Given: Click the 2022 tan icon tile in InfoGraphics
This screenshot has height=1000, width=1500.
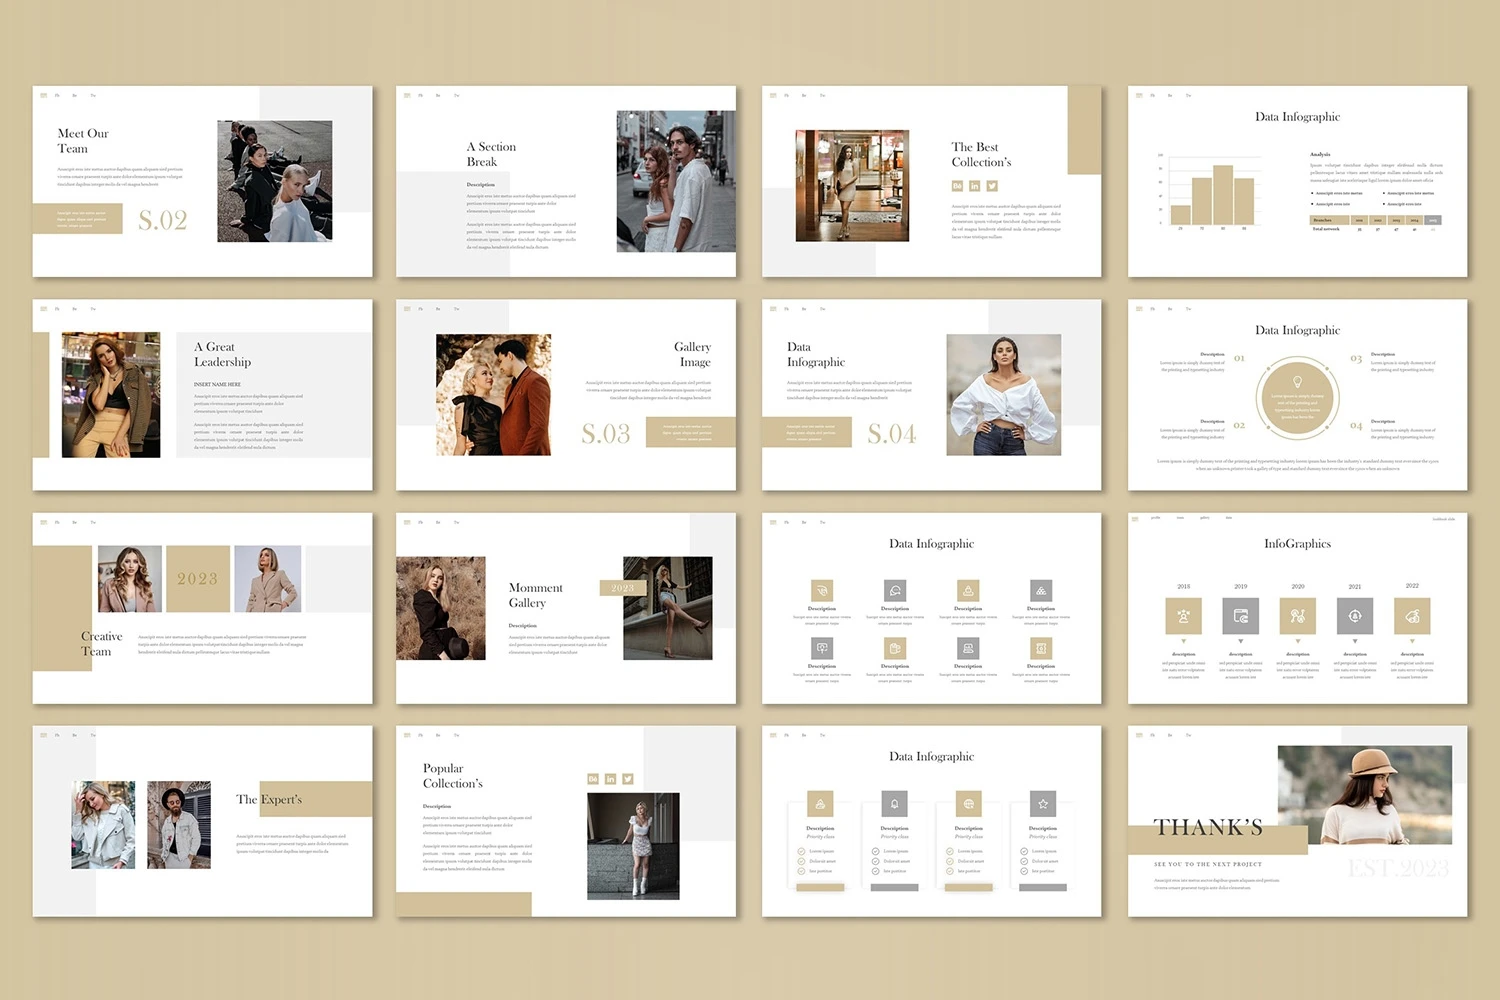Looking at the screenshot, I should [1412, 616].
